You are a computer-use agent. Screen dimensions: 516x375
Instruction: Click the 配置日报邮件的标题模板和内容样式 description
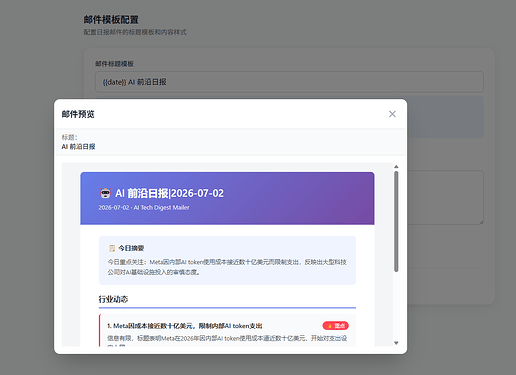click(135, 32)
